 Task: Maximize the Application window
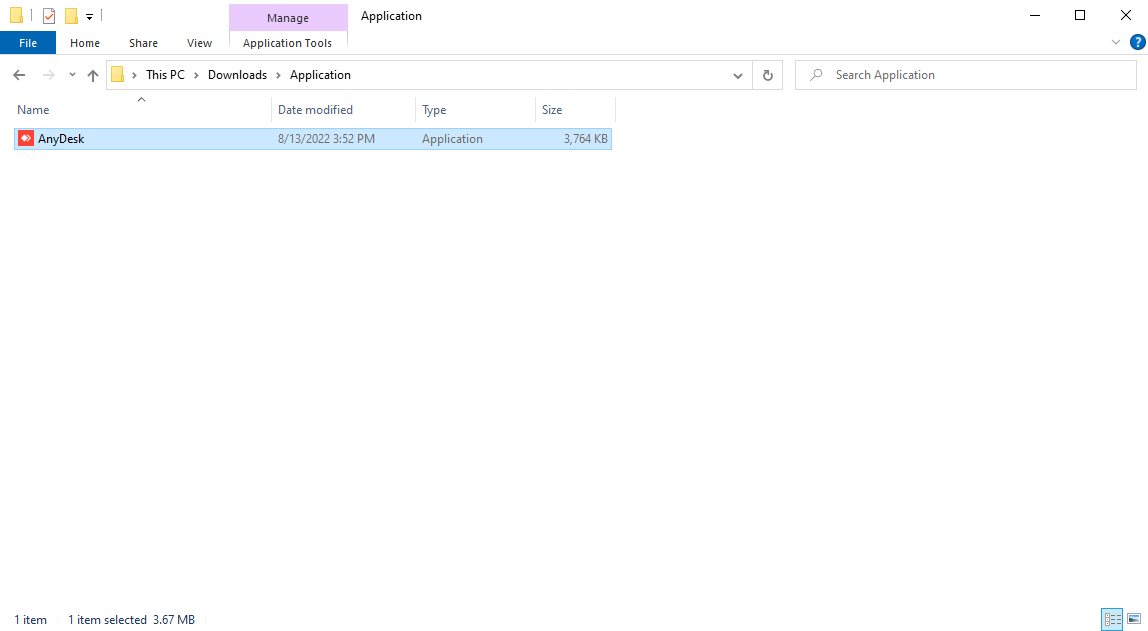click(1080, 15)
